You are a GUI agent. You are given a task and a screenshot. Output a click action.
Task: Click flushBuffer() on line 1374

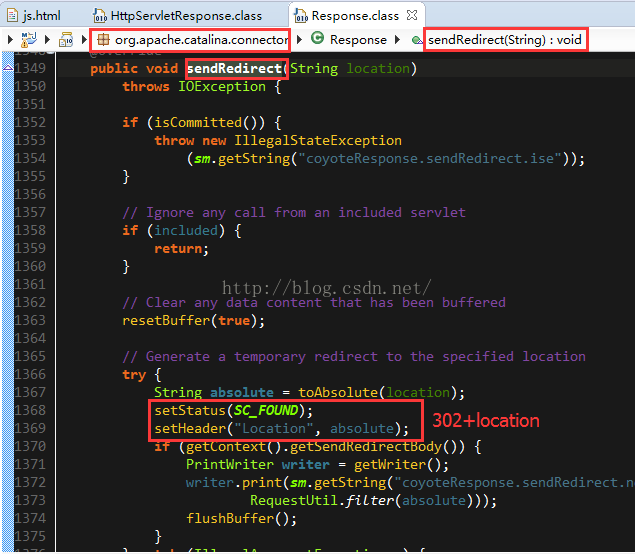pyautogui.click(x=237, y=518)
